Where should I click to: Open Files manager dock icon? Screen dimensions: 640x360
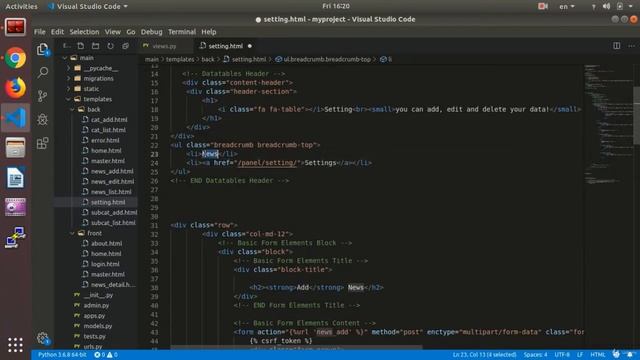16,147
